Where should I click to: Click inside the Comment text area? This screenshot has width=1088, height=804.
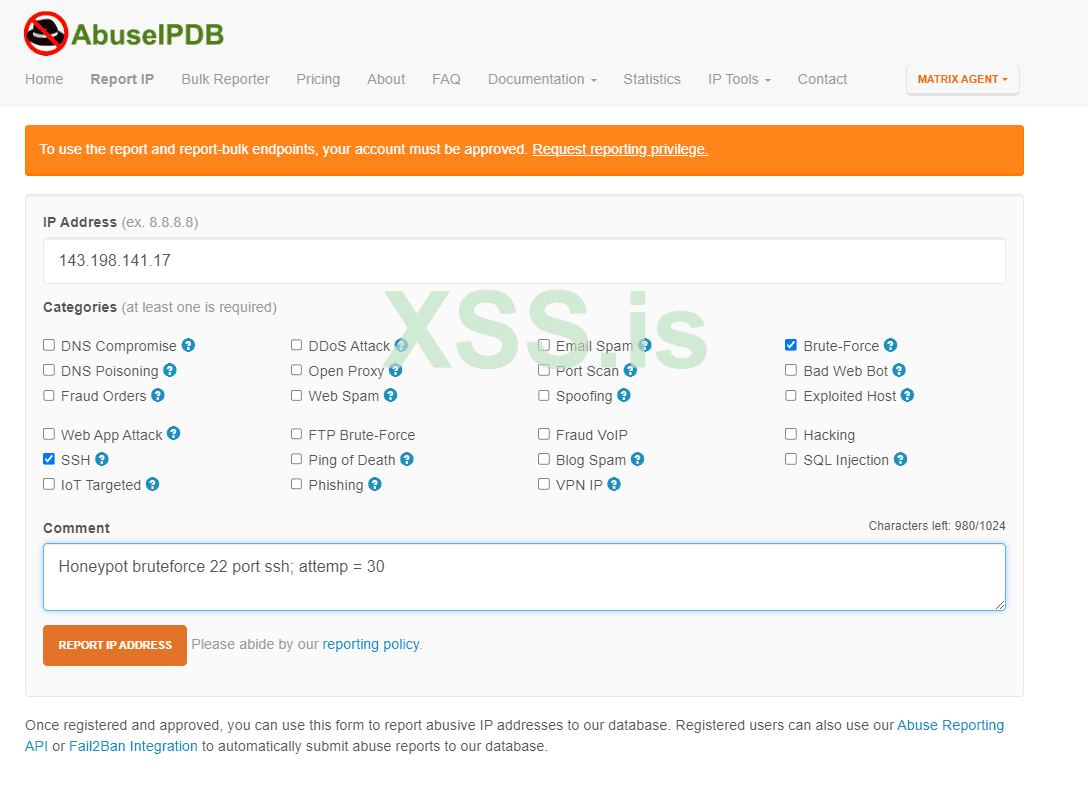coord(524,577)
